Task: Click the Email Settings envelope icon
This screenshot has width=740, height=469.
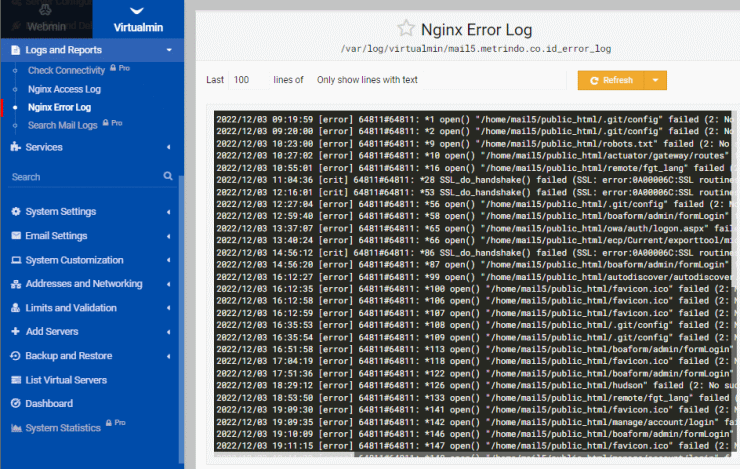Action: click(16, 235)
